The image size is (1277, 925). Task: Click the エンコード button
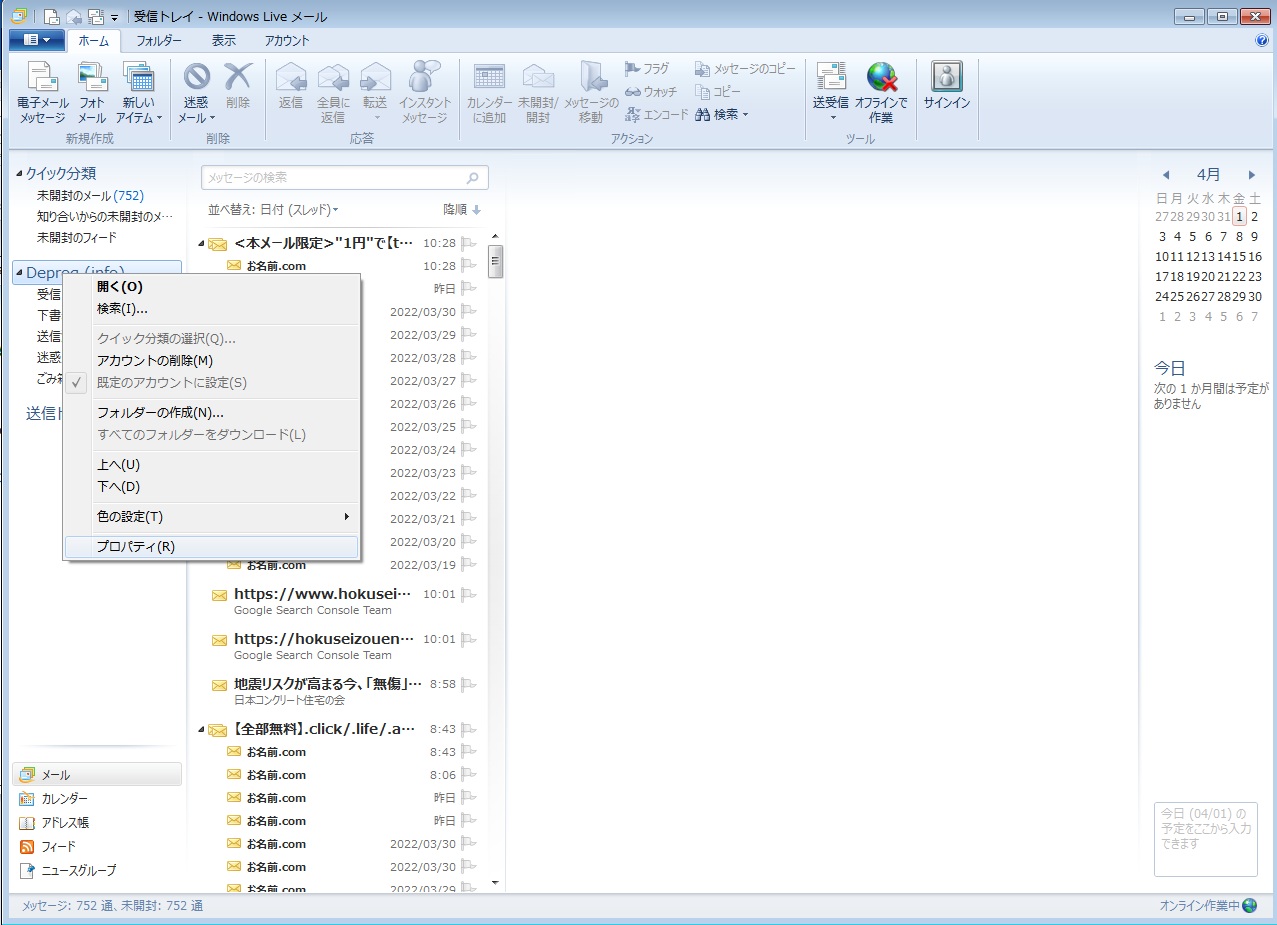[x=656, y=115]
